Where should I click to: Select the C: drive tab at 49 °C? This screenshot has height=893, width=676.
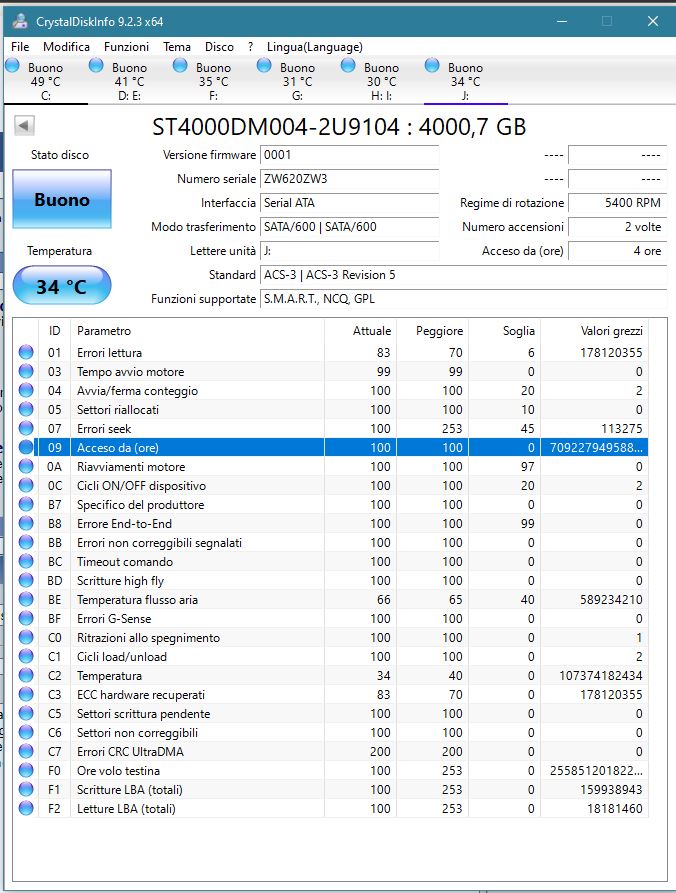point(46,81)
